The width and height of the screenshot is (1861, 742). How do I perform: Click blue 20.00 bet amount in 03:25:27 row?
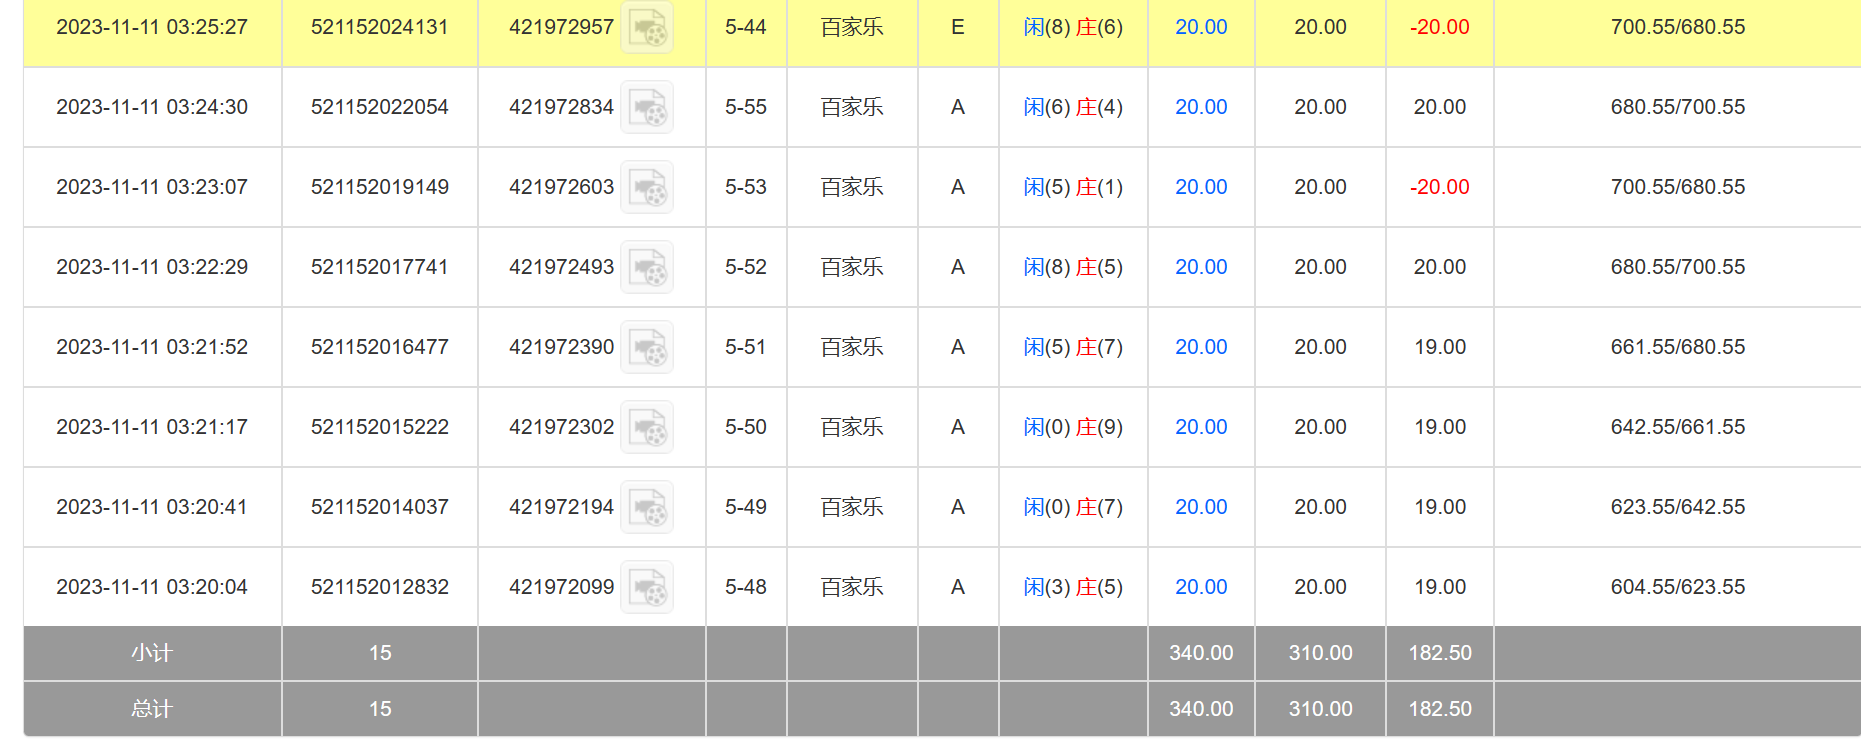point(1201,27)
